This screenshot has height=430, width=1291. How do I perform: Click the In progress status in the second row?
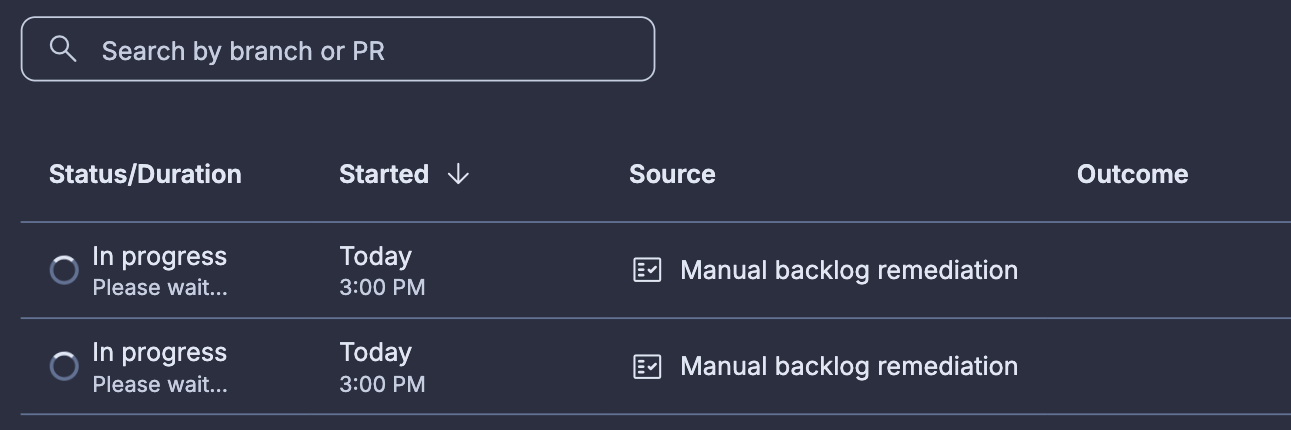pyautogui.click(x=160, y=353)
